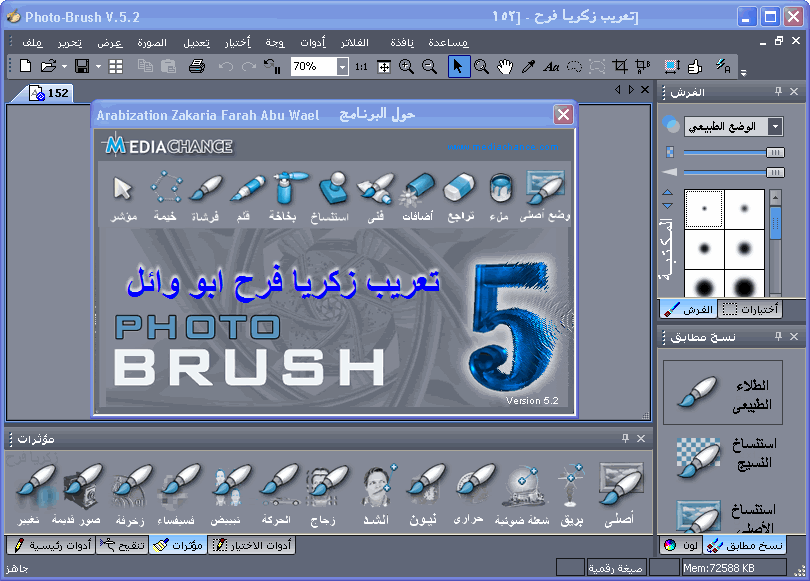Fit the image to the window
The image size is (810, 581).
pos(384,67)
